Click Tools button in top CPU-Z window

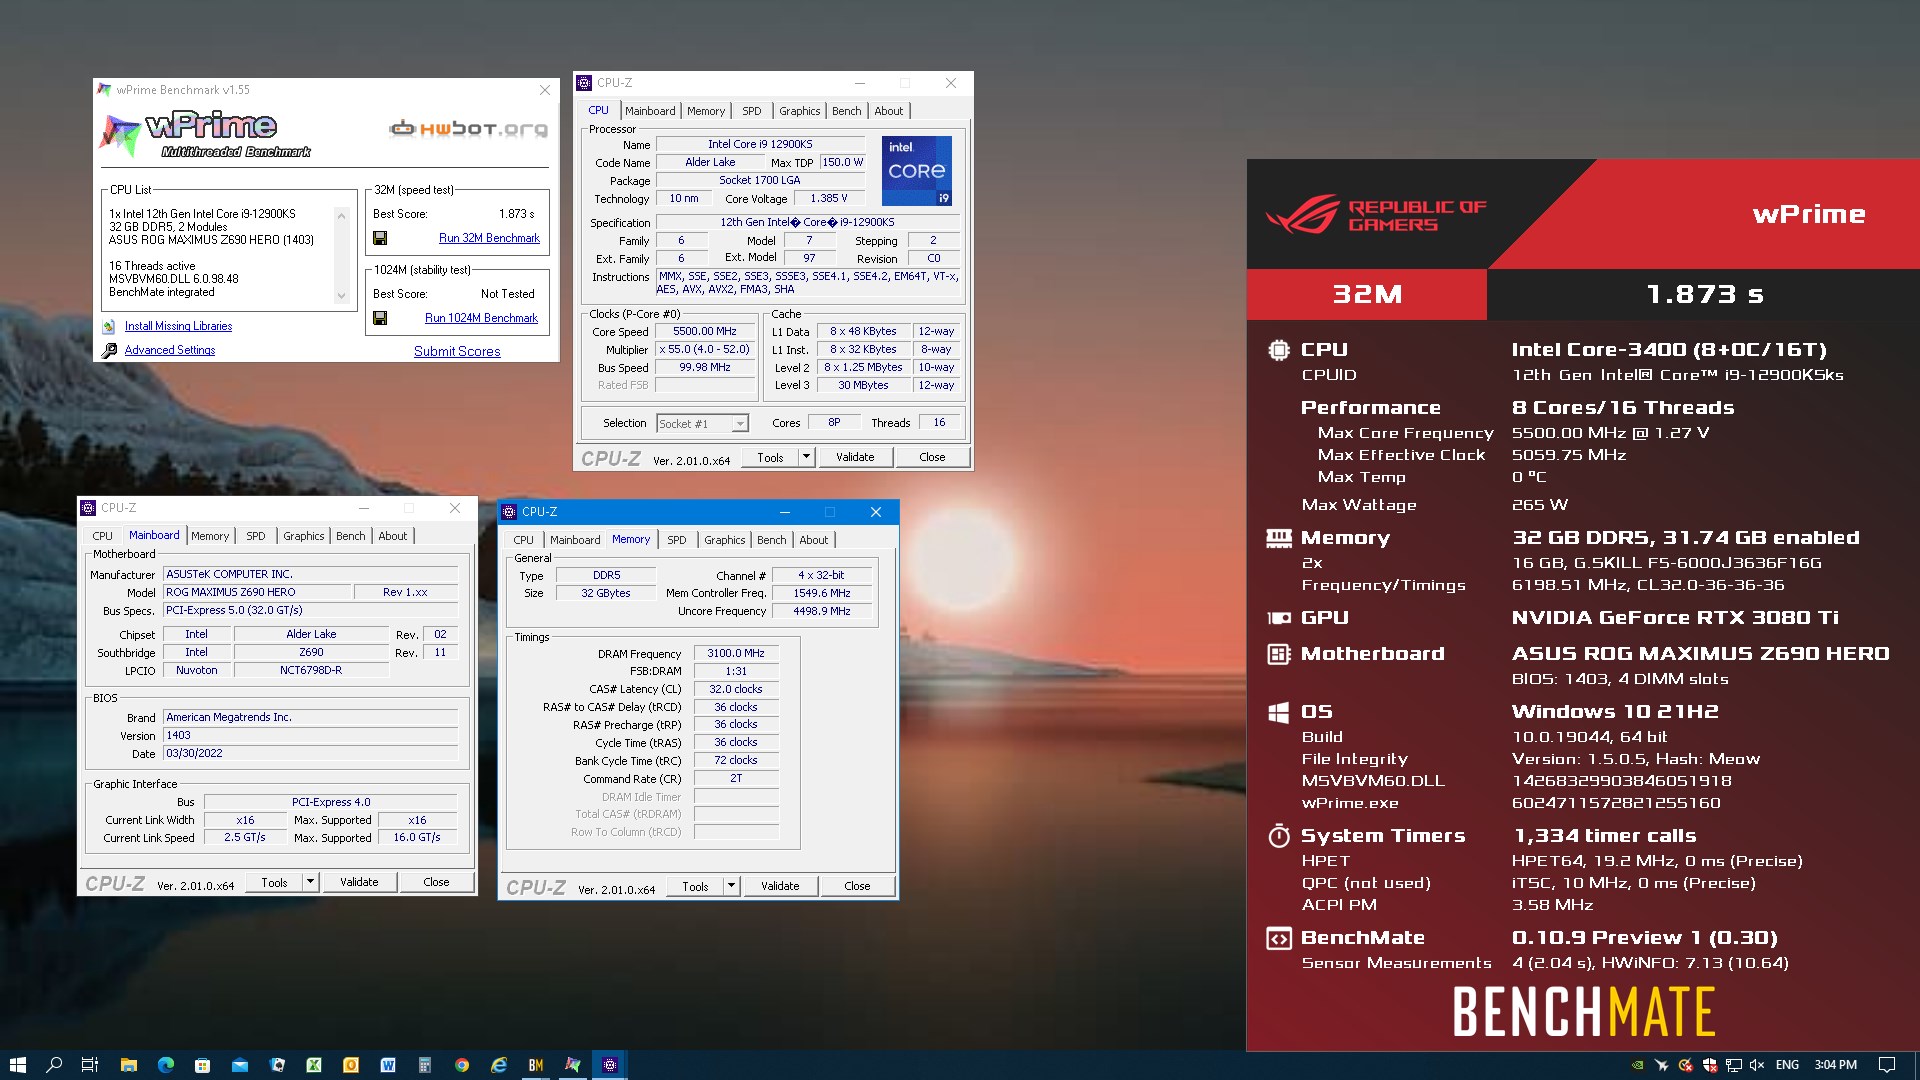click(x=770, y=457)
